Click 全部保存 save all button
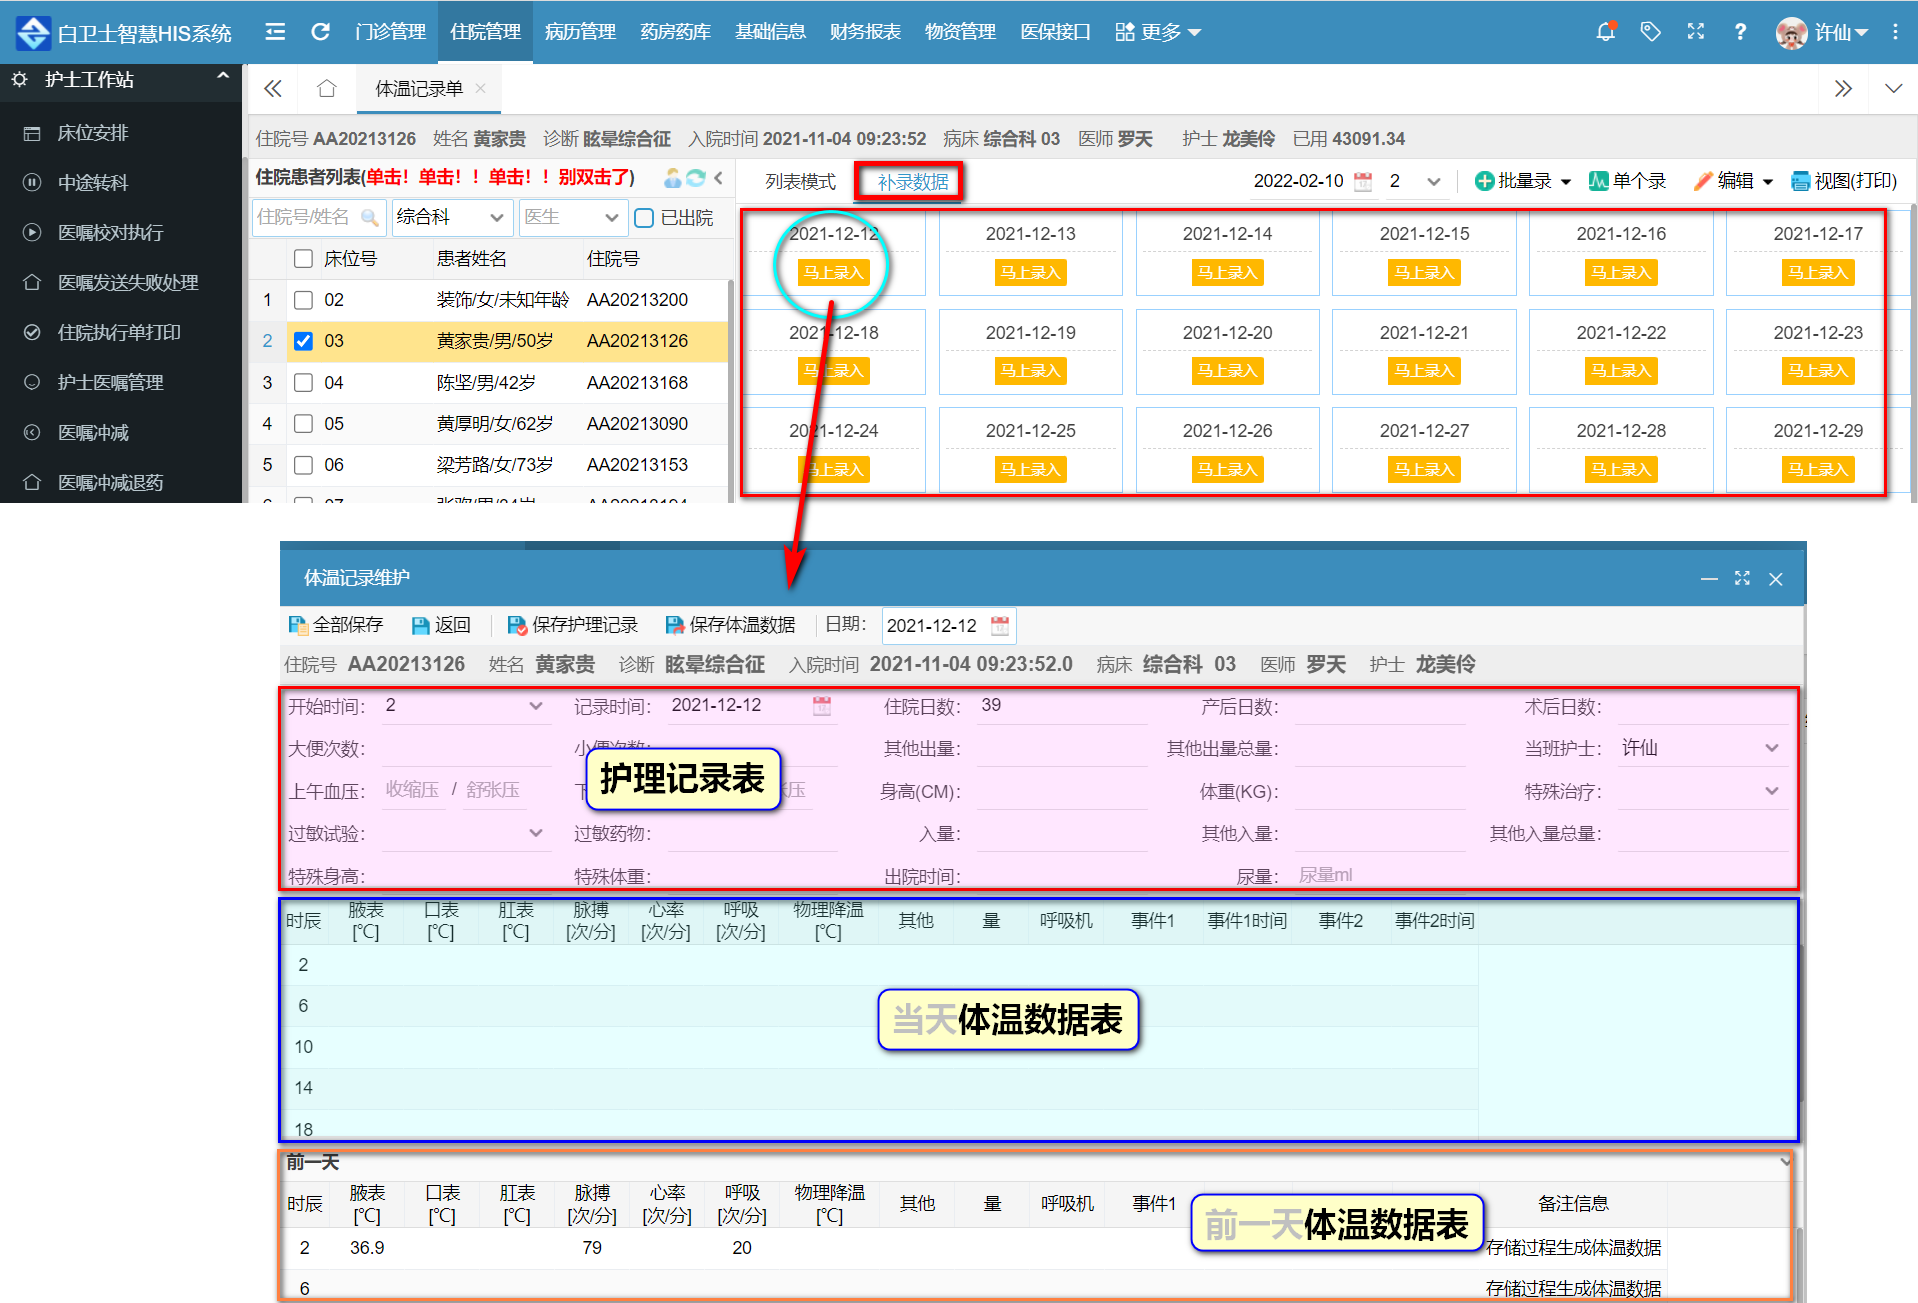1918x1303 pixels. [x=335, y=625]
